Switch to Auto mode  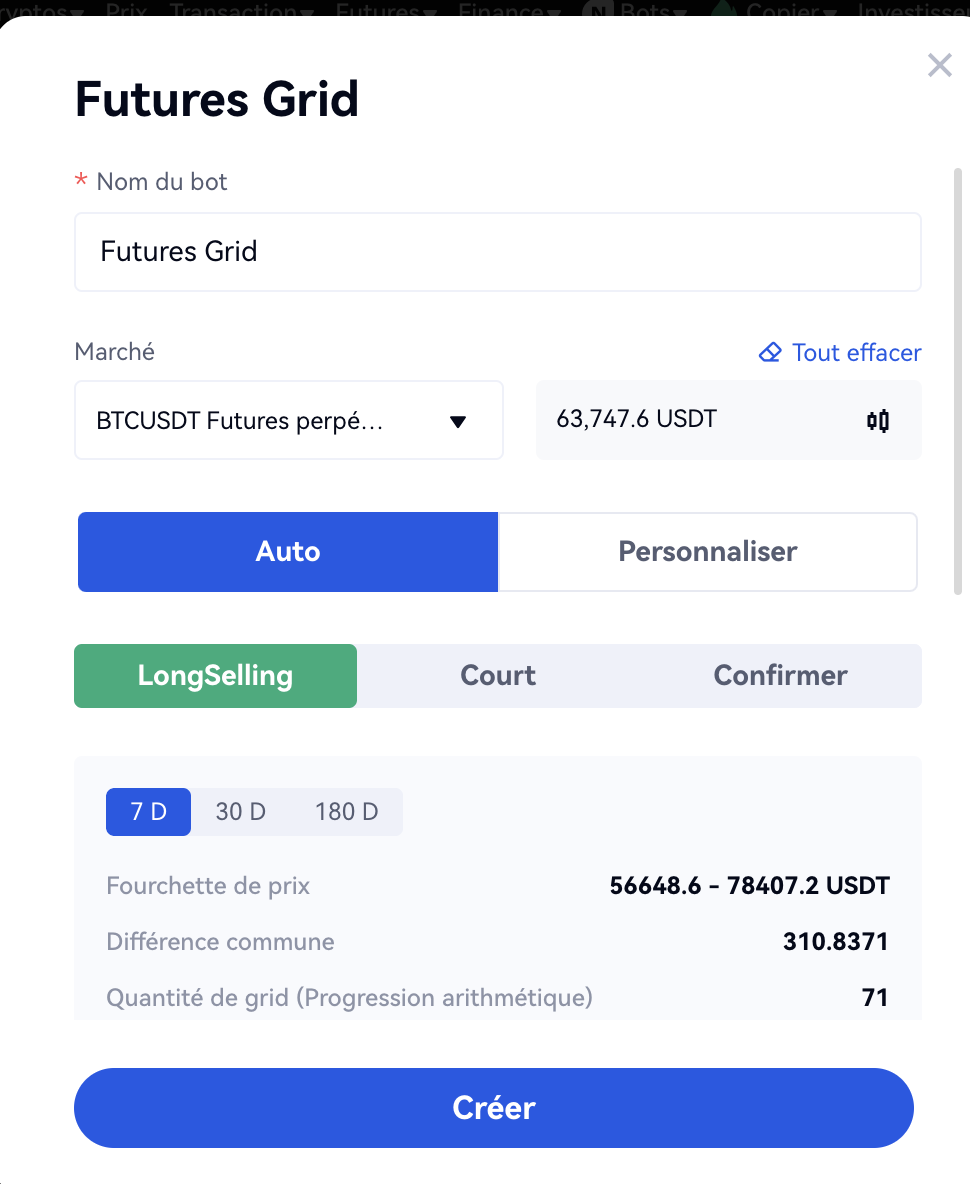click(x=288, y=552)
